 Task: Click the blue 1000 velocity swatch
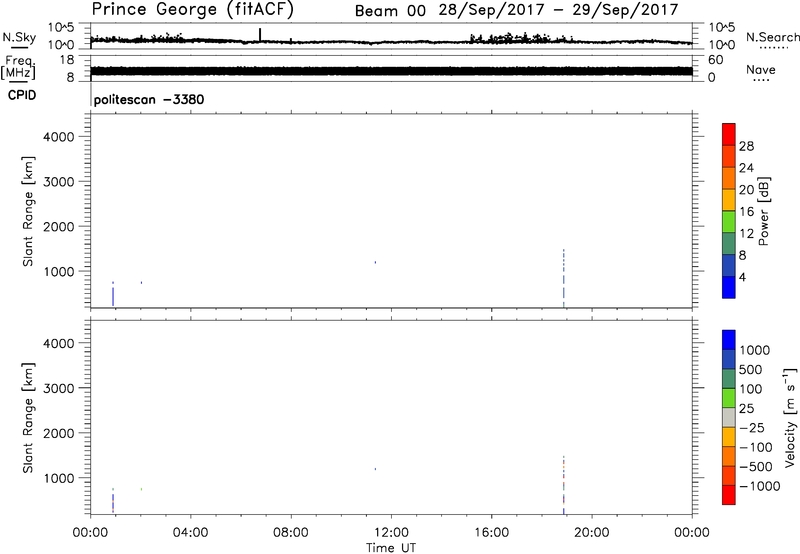tap(729, 340)
